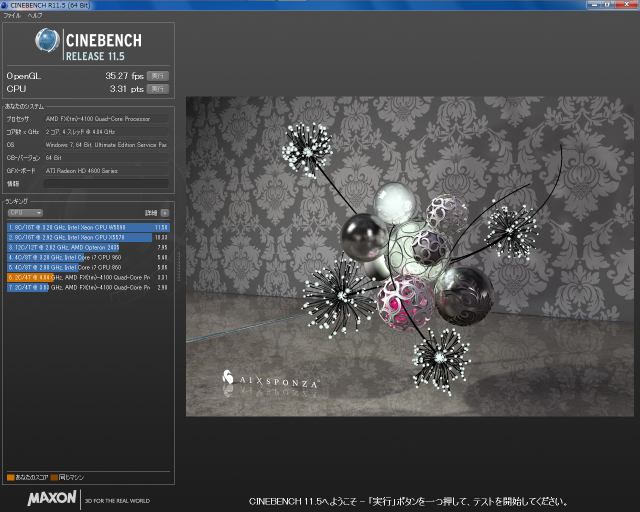This screenshot has width=640, height=512.
Task: Select ranking entry Intel Xeon CPU X5570
Action: (88, 237)
